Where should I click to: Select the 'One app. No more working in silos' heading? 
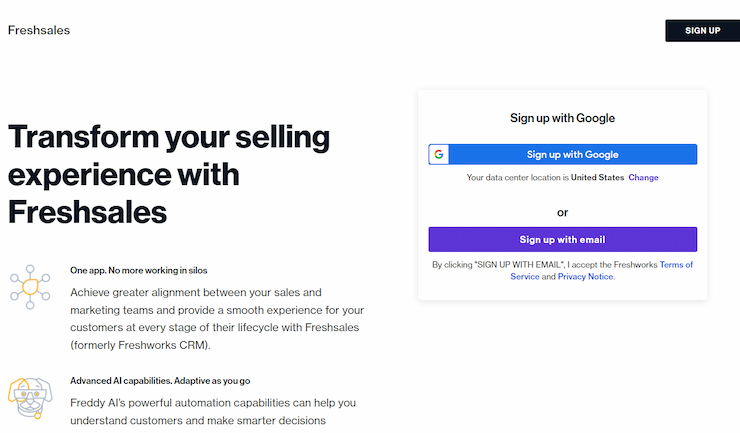139,270
